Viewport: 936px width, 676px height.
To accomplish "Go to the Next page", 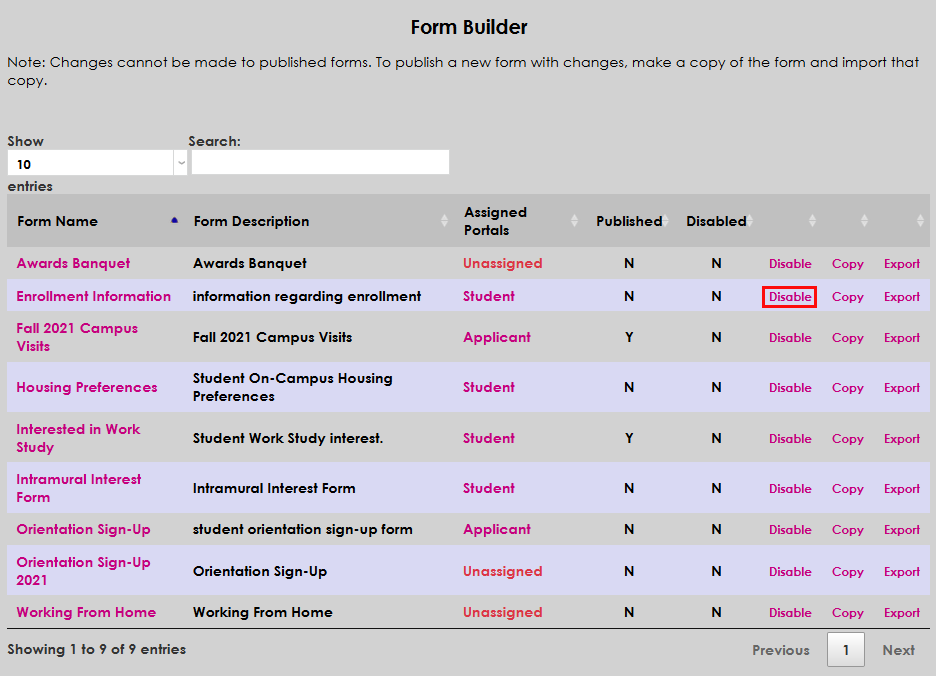I will coord(898,649).
